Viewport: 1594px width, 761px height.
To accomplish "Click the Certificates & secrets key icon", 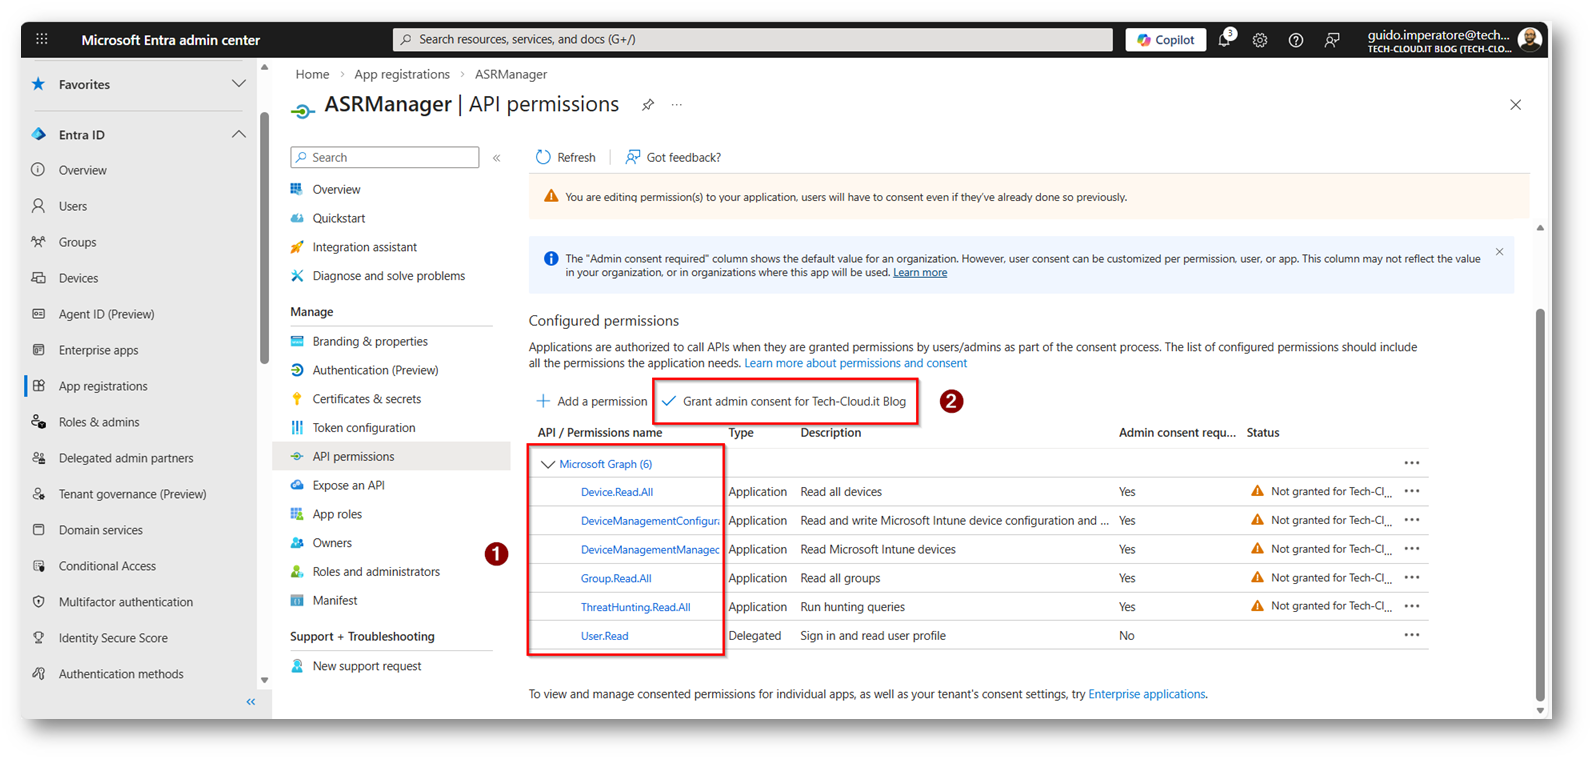I will pyautogui.click(x=297, y=399).
